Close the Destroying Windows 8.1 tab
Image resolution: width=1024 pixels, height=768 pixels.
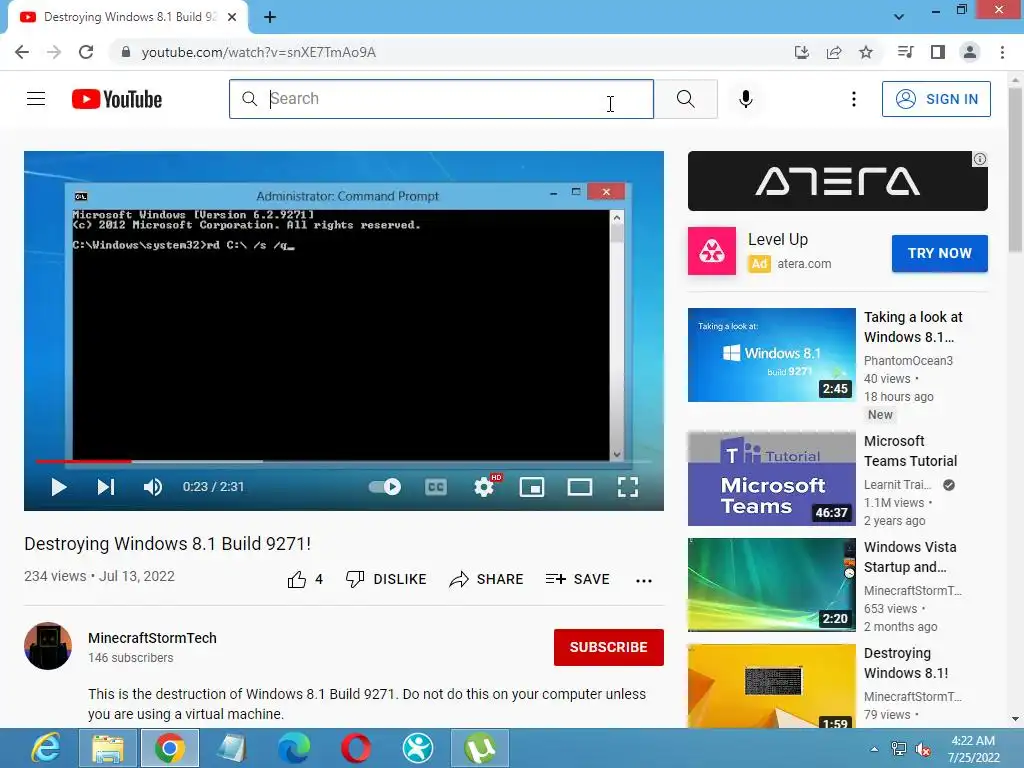[232, 18]
